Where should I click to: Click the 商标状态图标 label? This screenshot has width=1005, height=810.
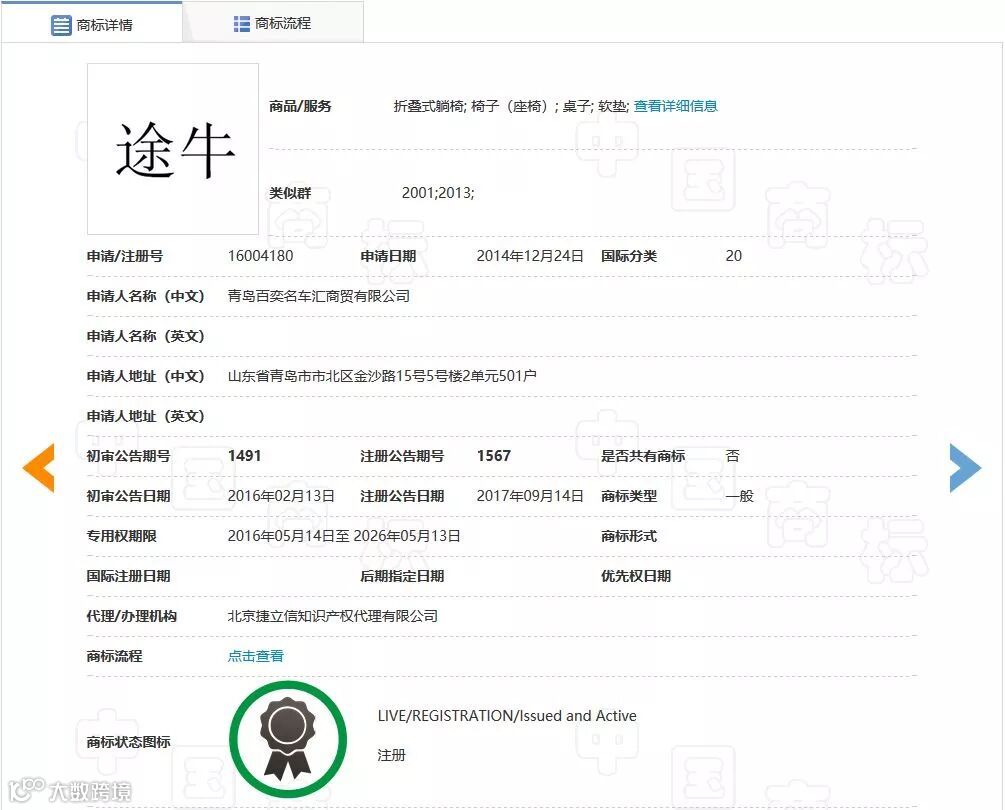click(x=128, y=741)
